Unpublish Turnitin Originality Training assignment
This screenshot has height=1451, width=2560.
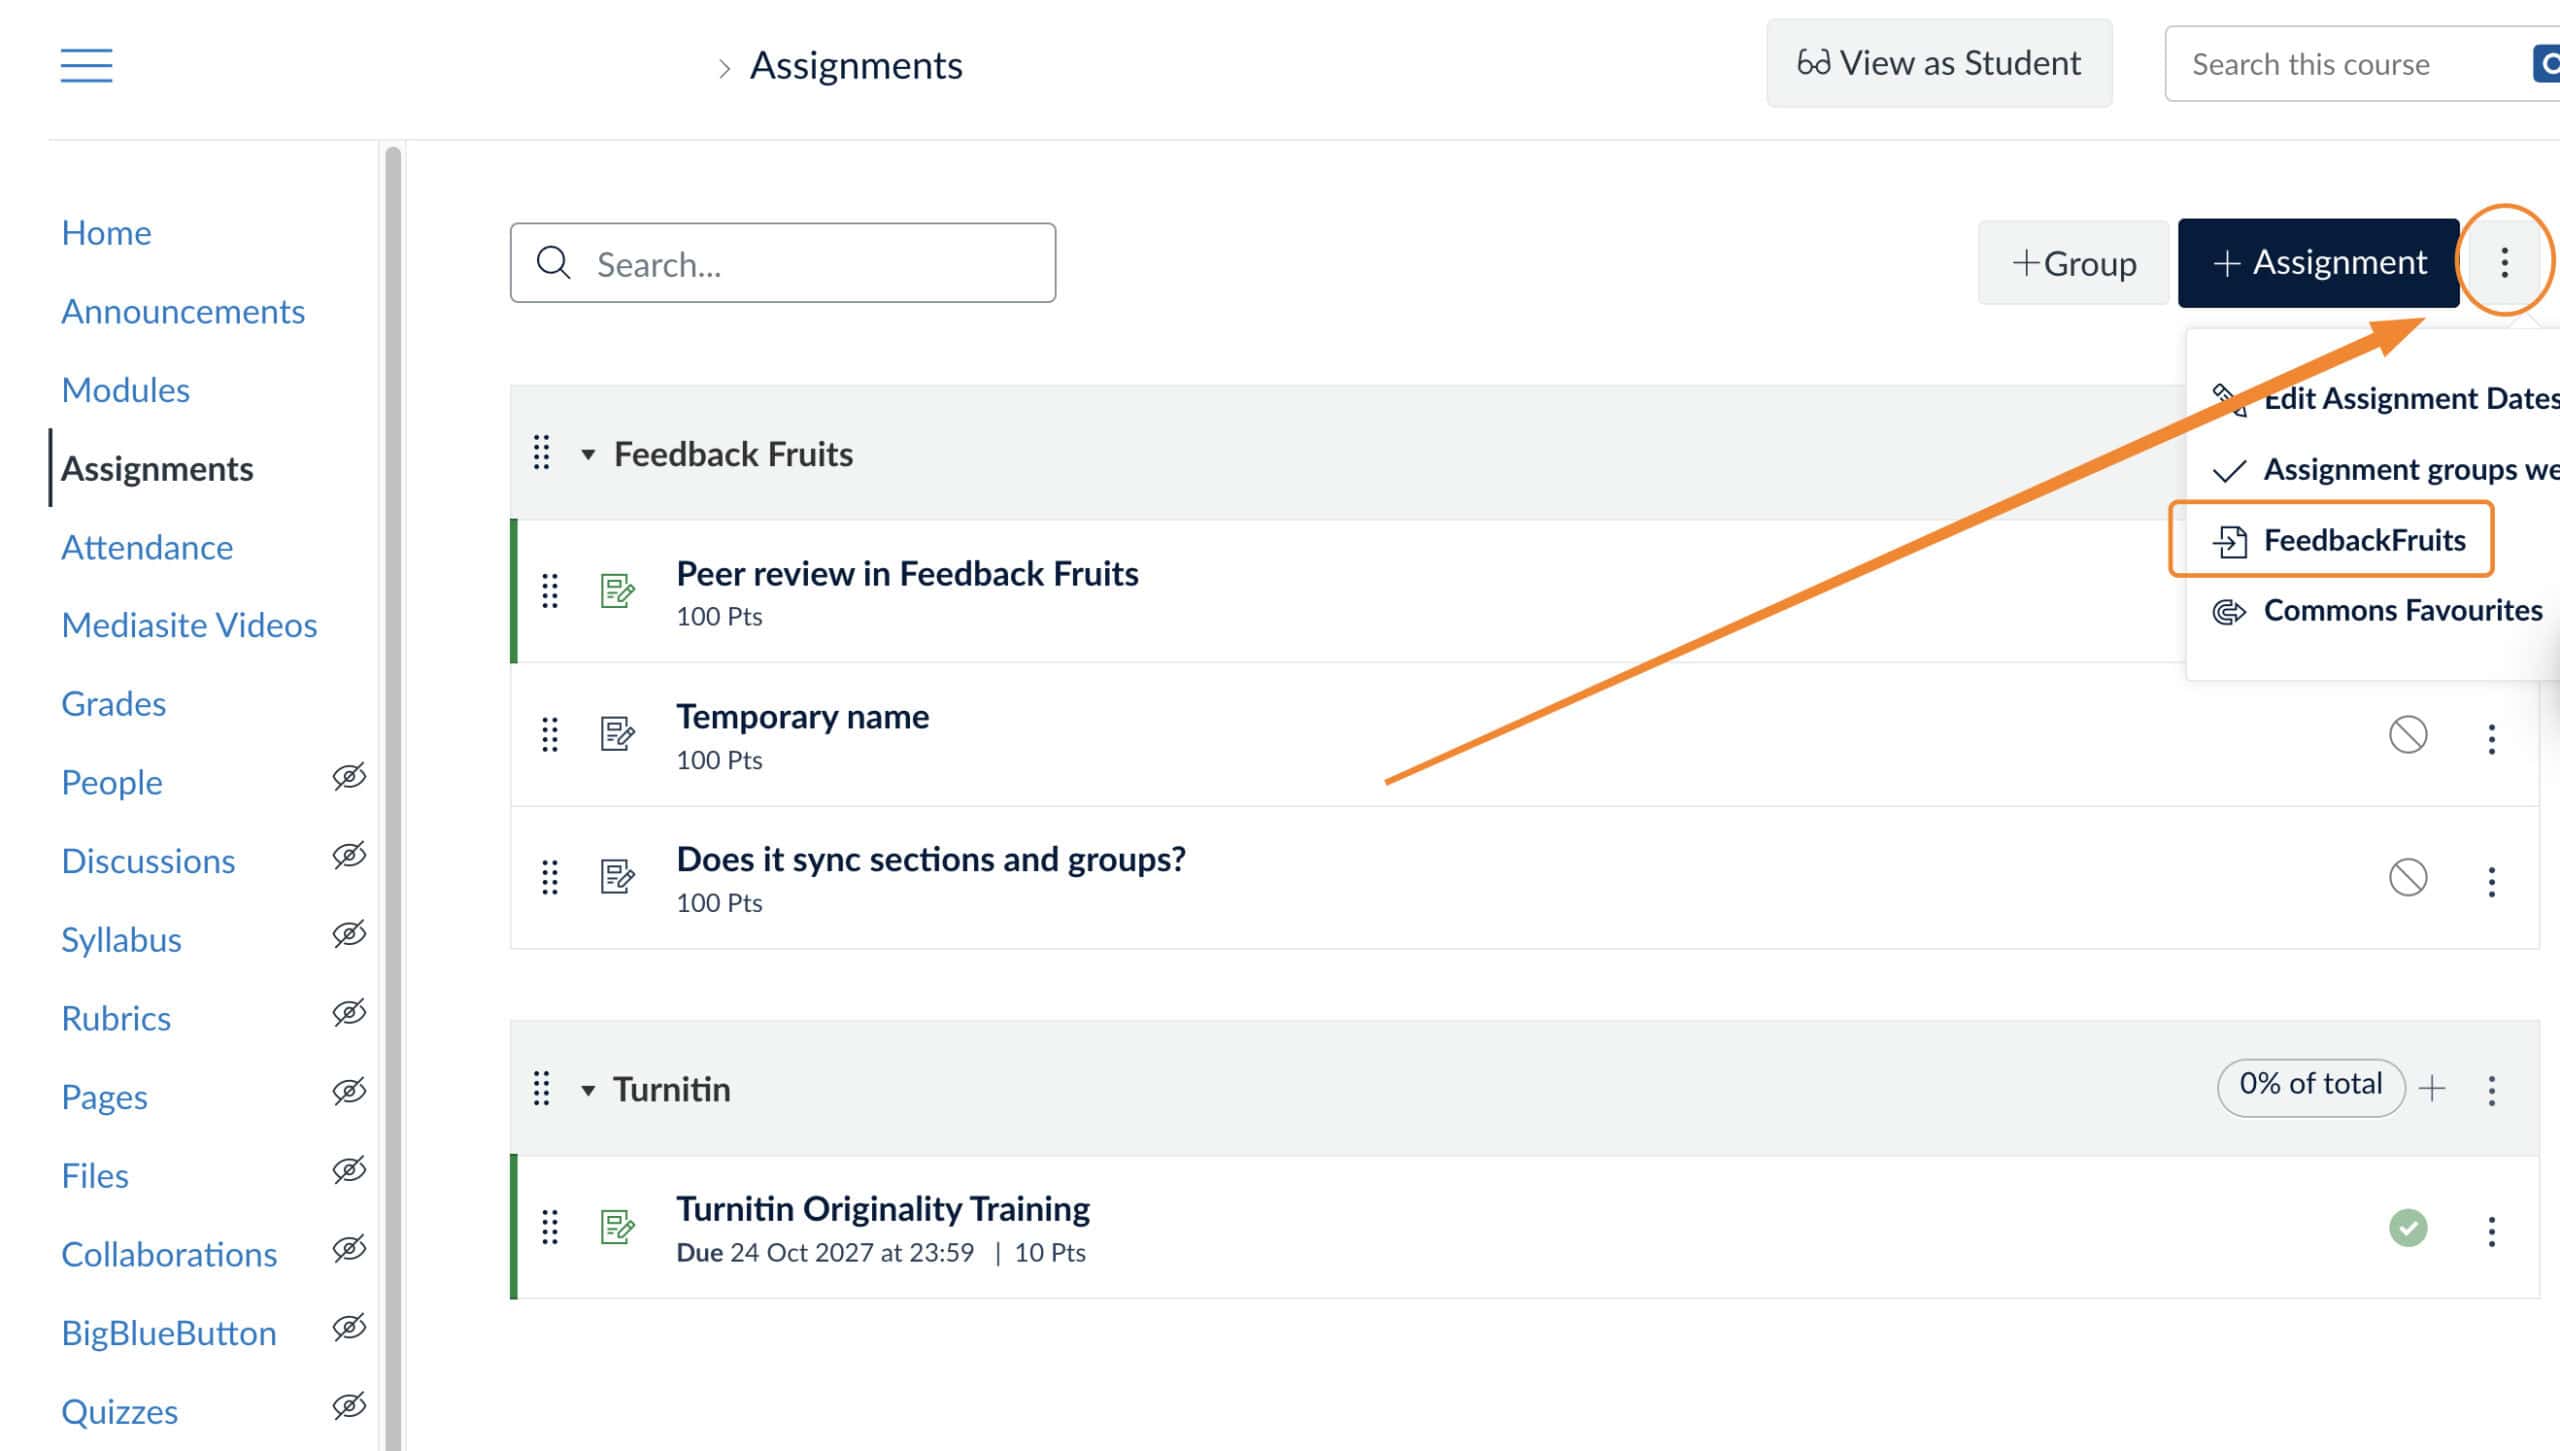(2407, 1228)
